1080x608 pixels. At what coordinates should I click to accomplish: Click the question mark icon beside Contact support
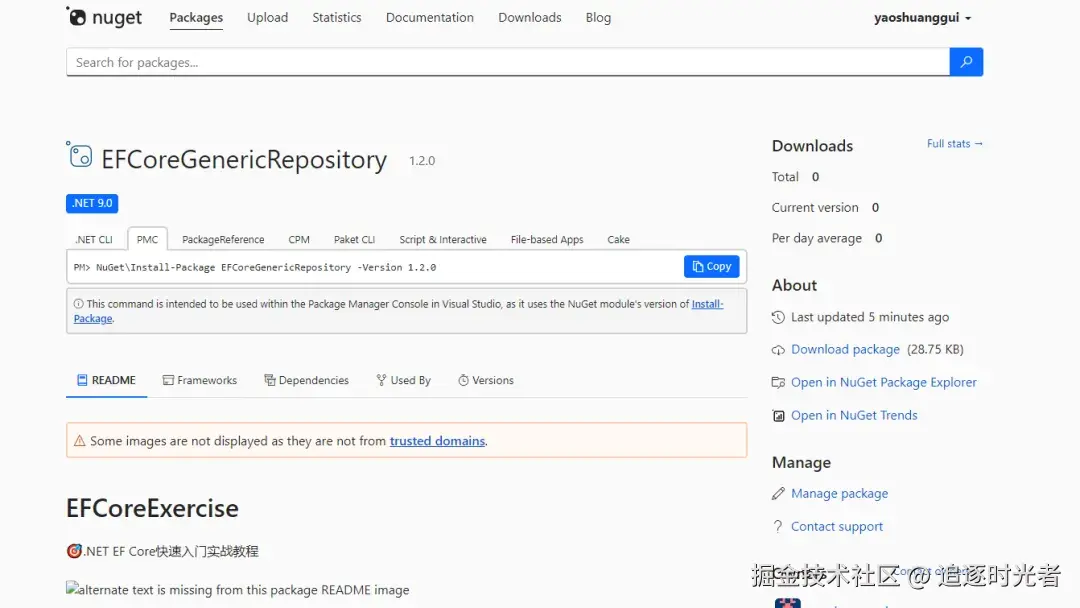[778, 527]
